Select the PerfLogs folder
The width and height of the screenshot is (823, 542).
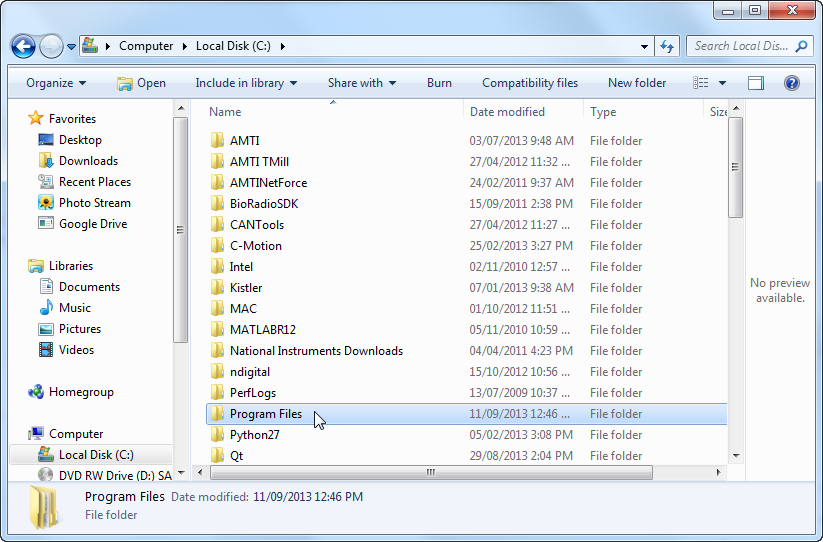point(467,392)
